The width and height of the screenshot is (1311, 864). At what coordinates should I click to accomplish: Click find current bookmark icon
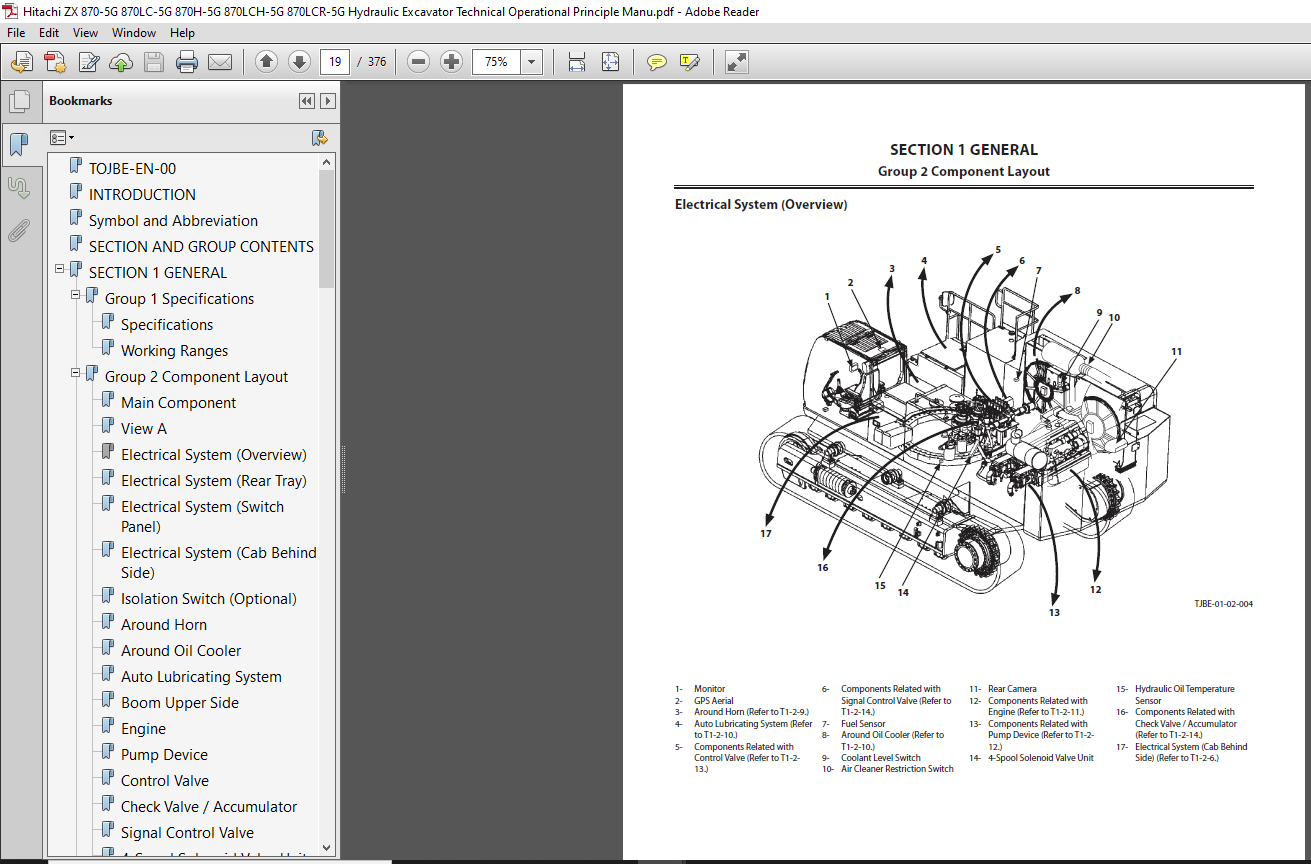(320, 138)
